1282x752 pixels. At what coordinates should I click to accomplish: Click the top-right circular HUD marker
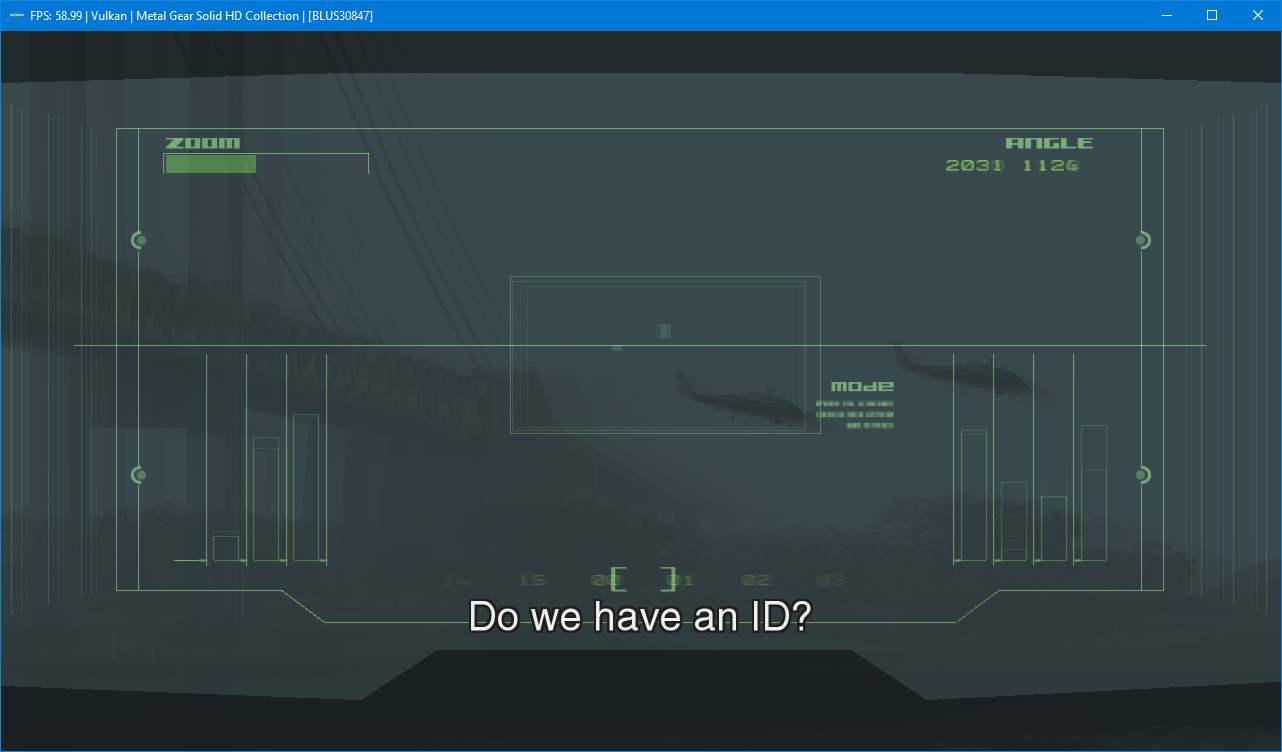coord(1143,240)
